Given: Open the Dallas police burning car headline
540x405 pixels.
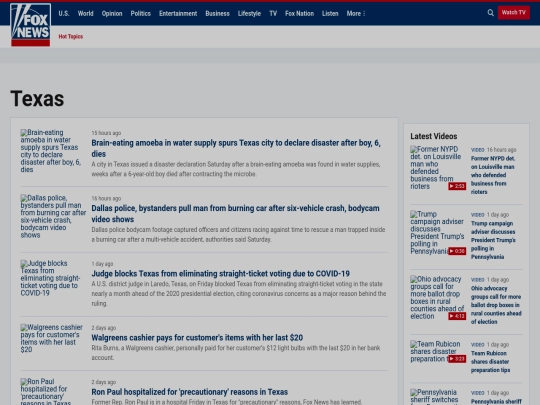Looking at the screenshot, I should pos(235,214).
